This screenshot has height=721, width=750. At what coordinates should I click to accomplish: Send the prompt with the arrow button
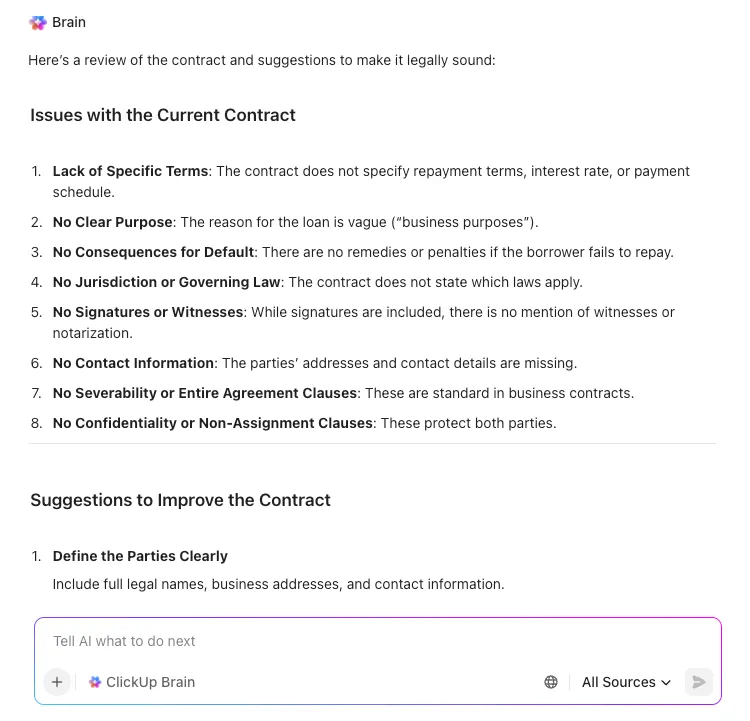pyautogui.click(x=699, y=682)
